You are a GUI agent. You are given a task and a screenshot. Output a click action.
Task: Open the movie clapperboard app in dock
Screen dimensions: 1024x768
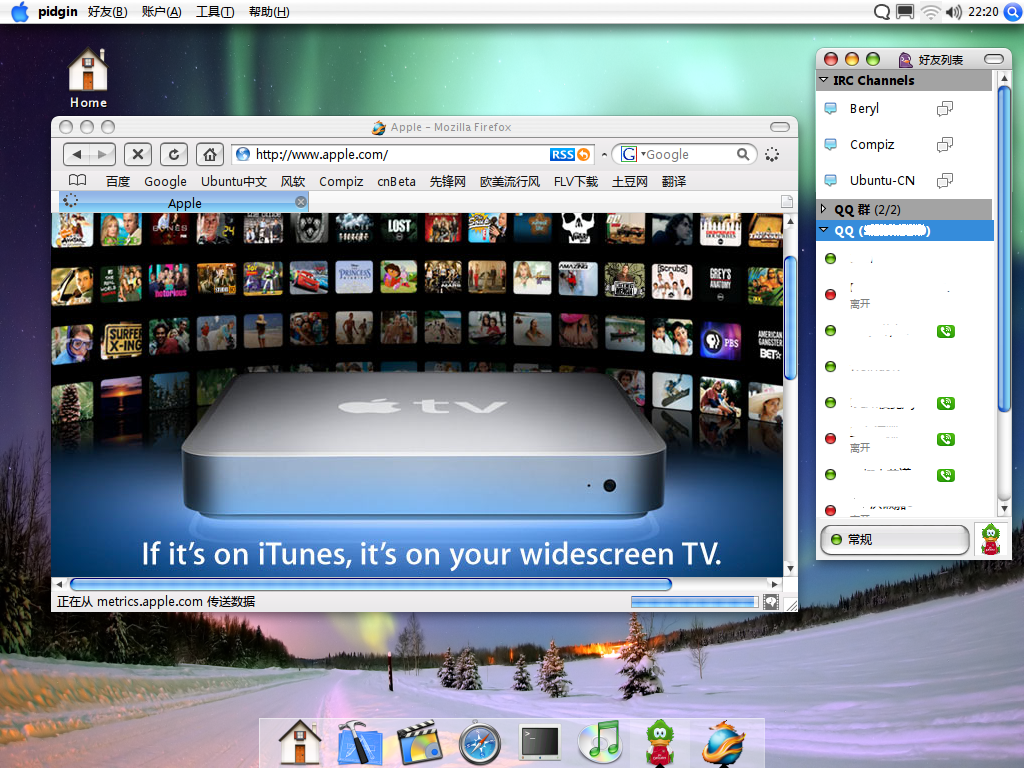419,743
